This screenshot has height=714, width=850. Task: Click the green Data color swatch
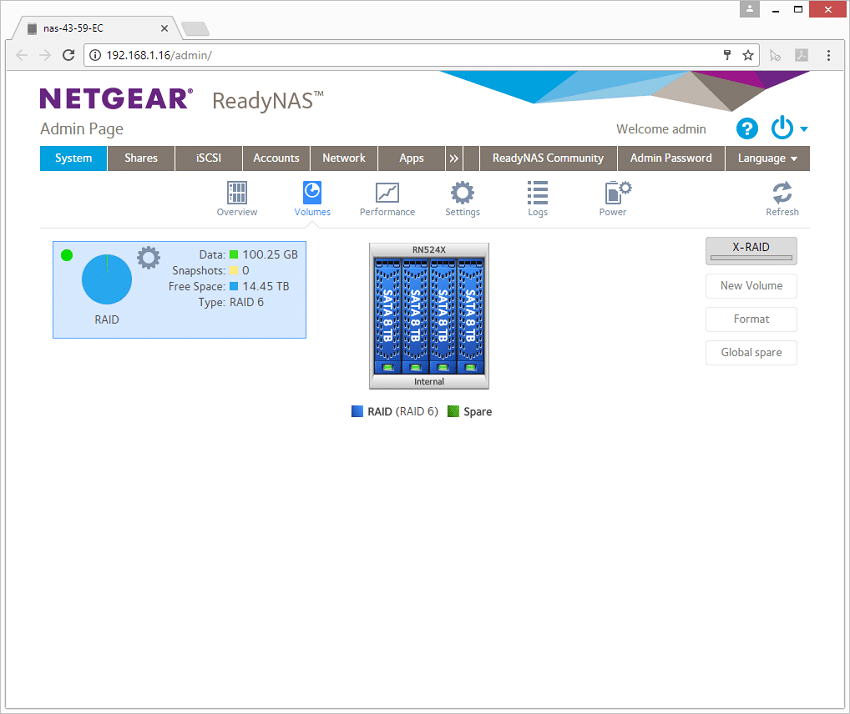pos(234,254)
